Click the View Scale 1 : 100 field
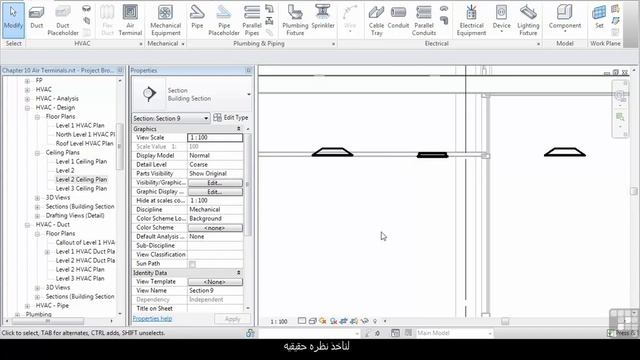 (x=215, y=138)
